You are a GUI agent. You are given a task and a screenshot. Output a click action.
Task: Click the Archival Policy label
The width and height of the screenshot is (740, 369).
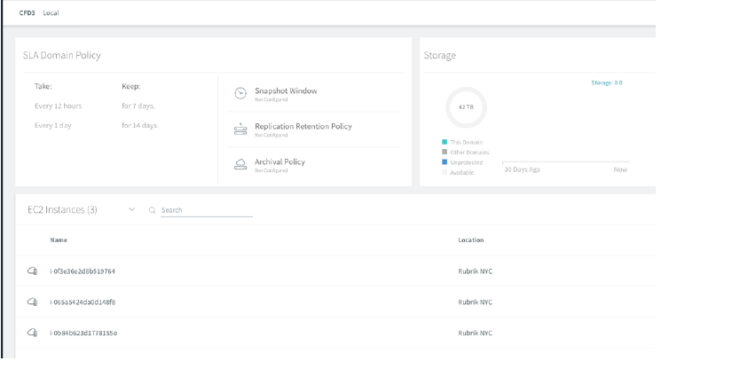coord(280,162)
